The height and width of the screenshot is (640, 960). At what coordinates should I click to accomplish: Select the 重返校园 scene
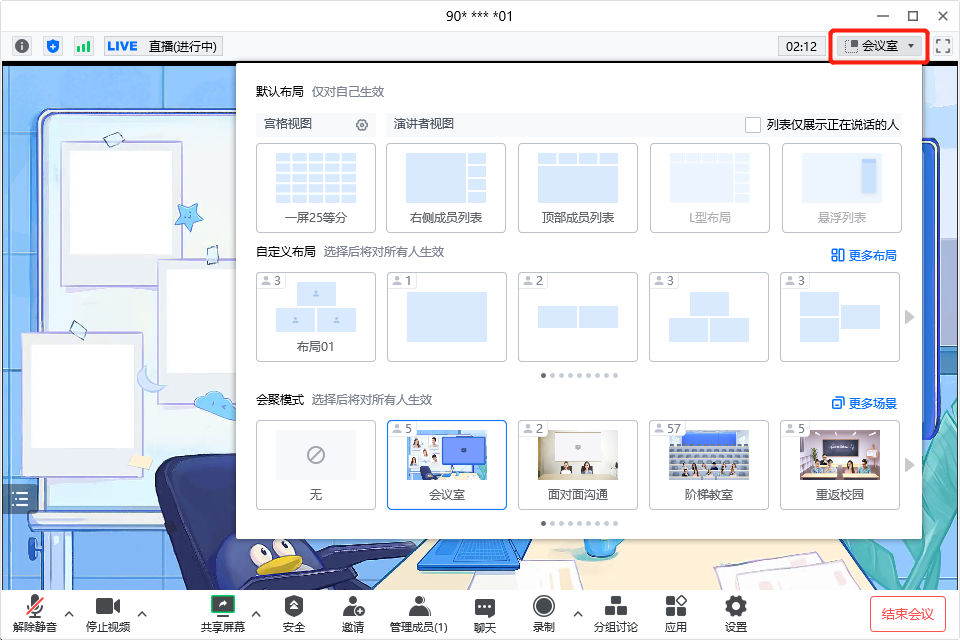coord(840,465)
